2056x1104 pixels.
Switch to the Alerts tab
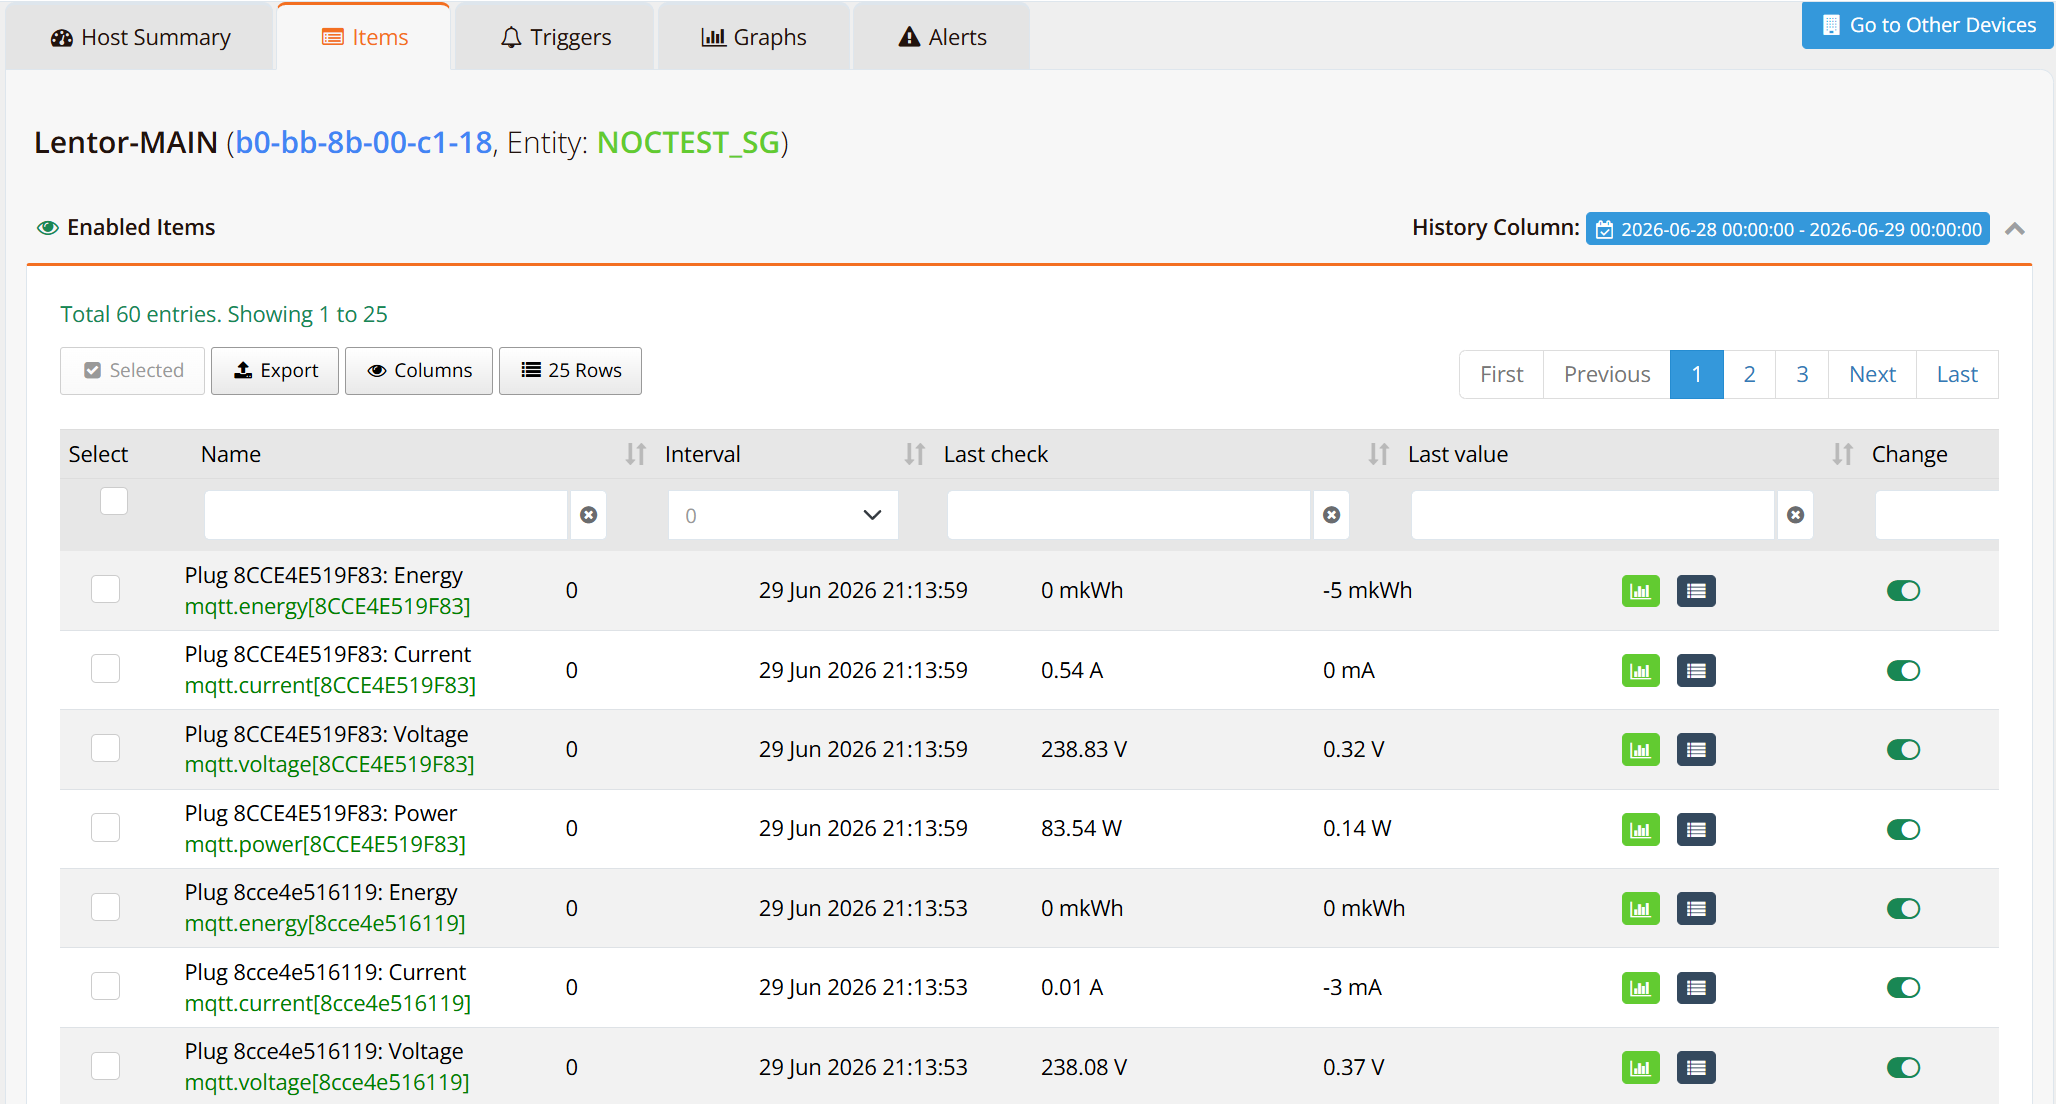click(942, 37)
